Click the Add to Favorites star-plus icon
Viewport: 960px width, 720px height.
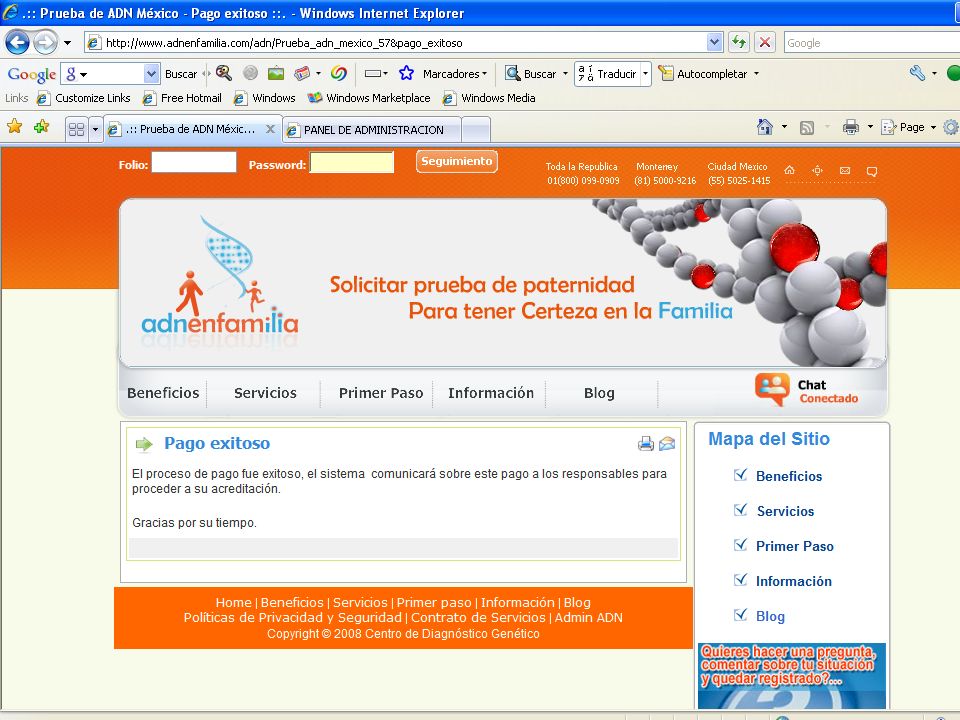point(41,127)
